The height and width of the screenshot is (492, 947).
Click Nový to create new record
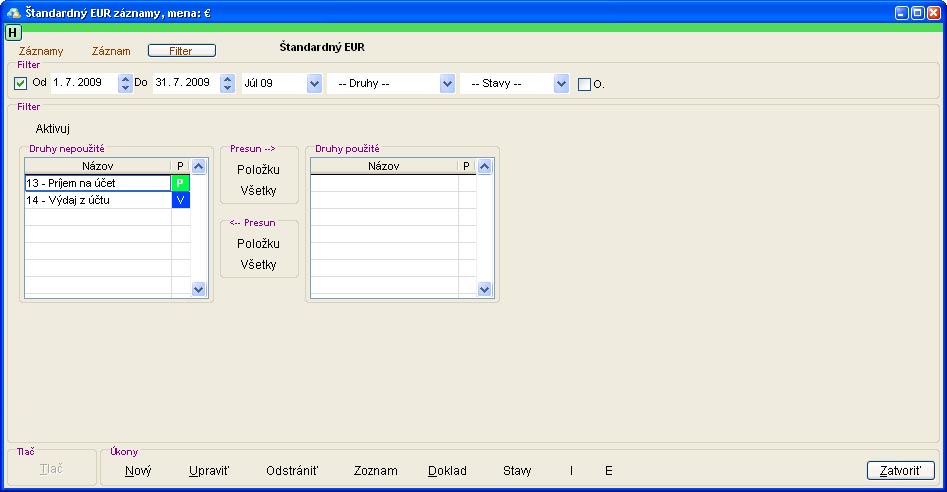[138, 470]
